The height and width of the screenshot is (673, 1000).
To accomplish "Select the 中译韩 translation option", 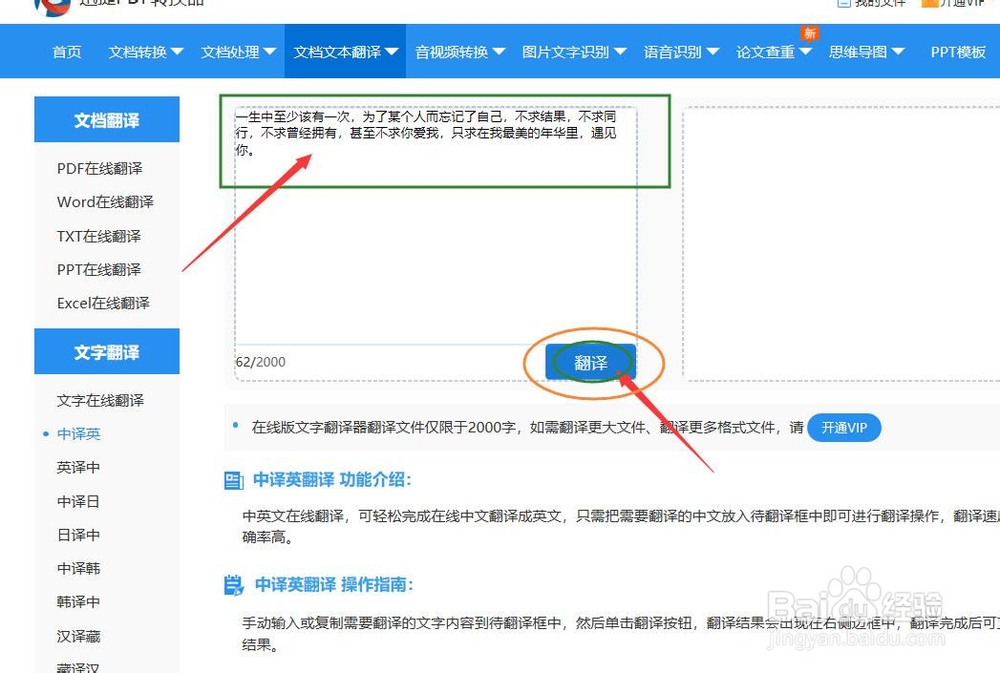I will pyautogui.click(x=78, y=568).
